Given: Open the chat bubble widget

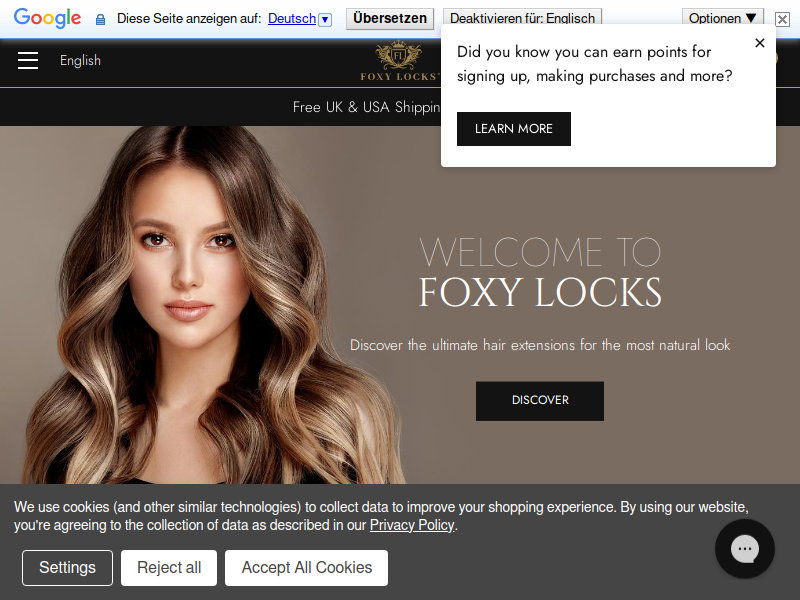Looking at the screenshot, I should tap(744, 549).
